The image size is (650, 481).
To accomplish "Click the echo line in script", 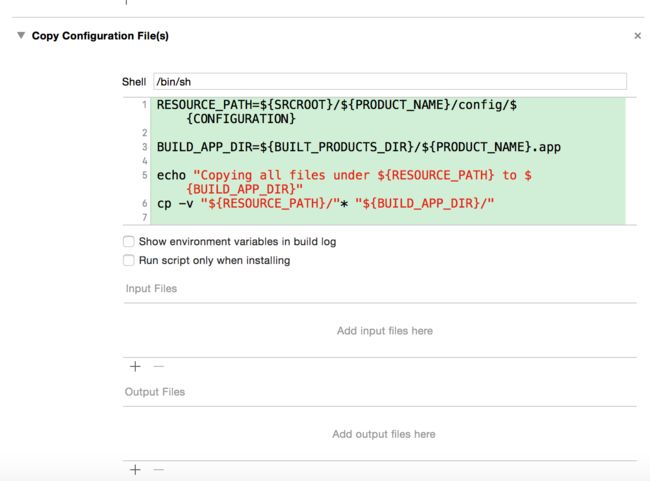I will tap(344, 182).
